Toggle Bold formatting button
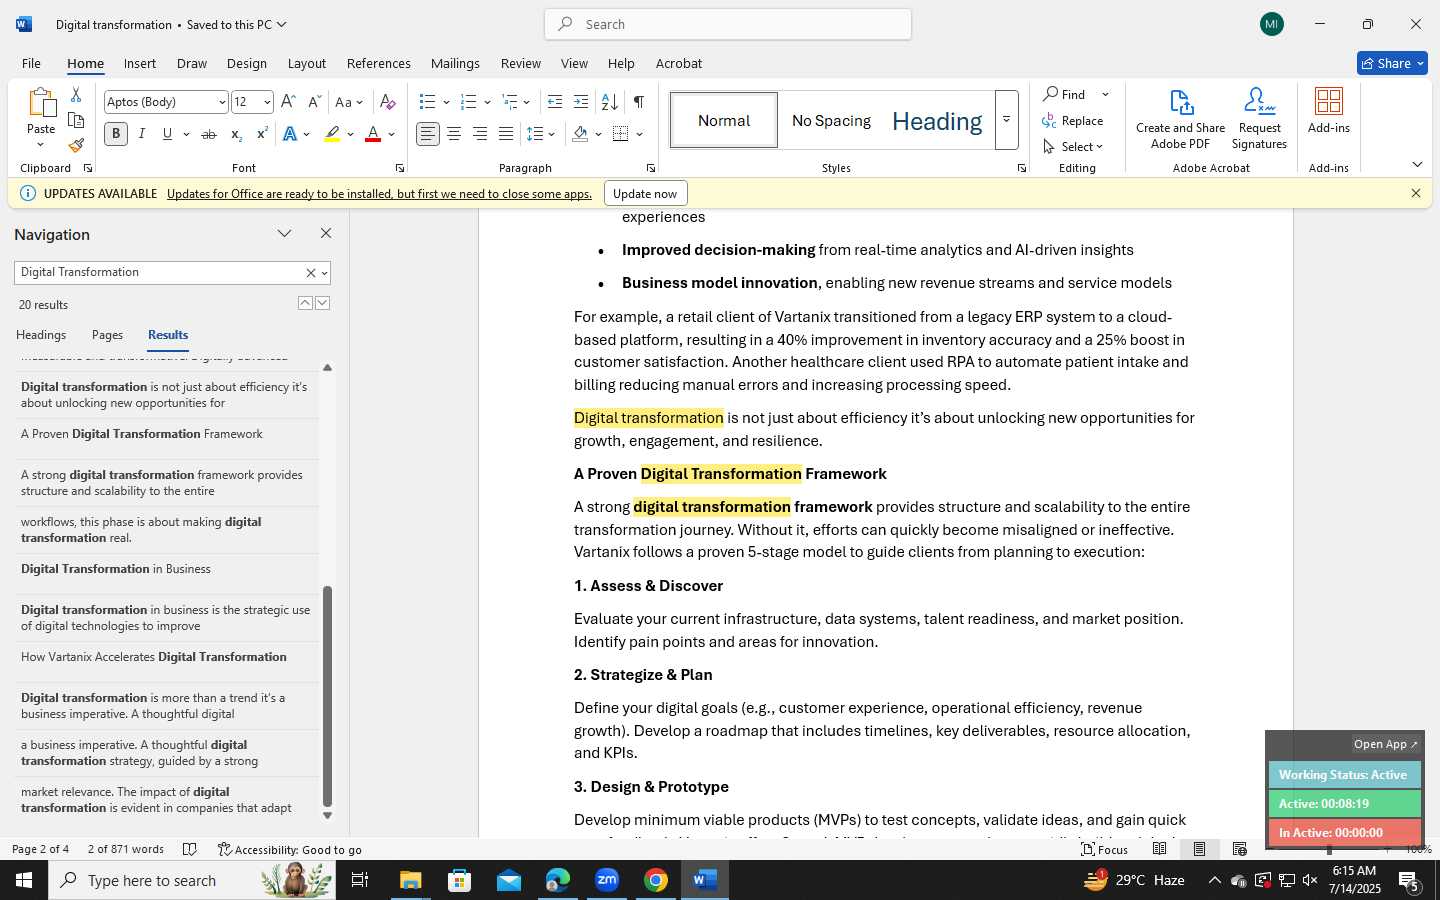1440x900 pixels. pyautogui.click(x=116, y=134)
